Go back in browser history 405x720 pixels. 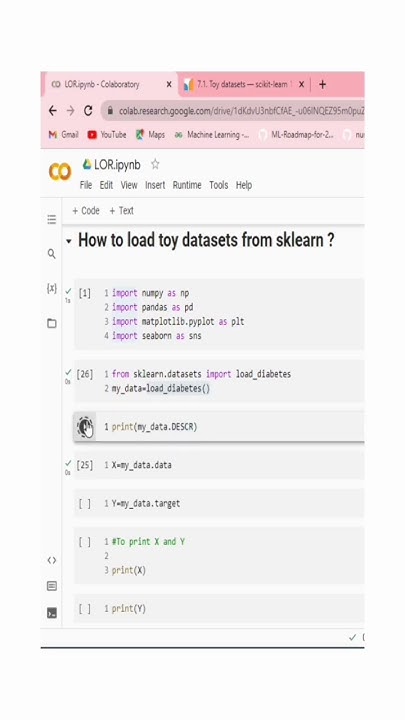[52, 111]
